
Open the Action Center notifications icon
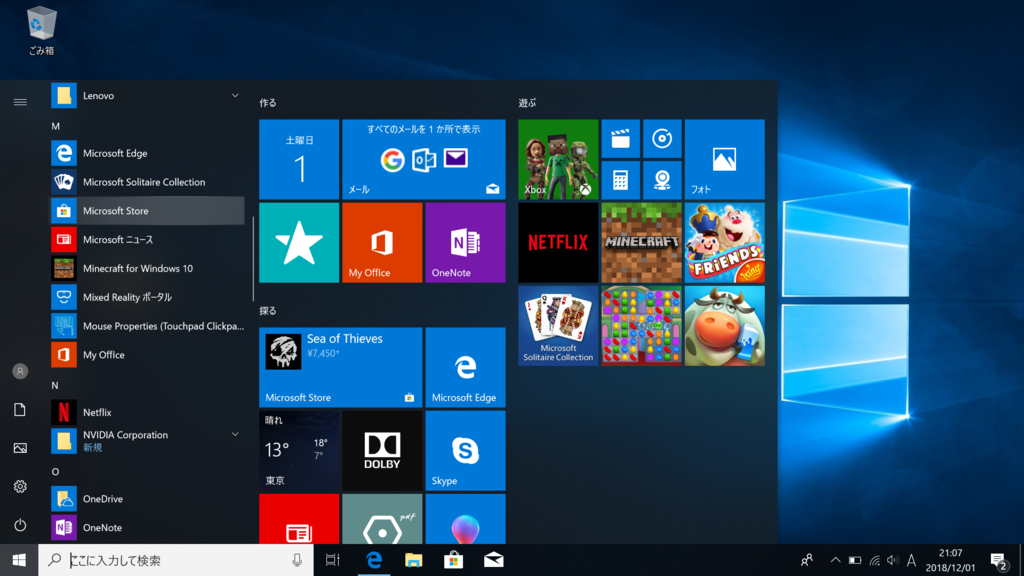(x=999, y=560)
